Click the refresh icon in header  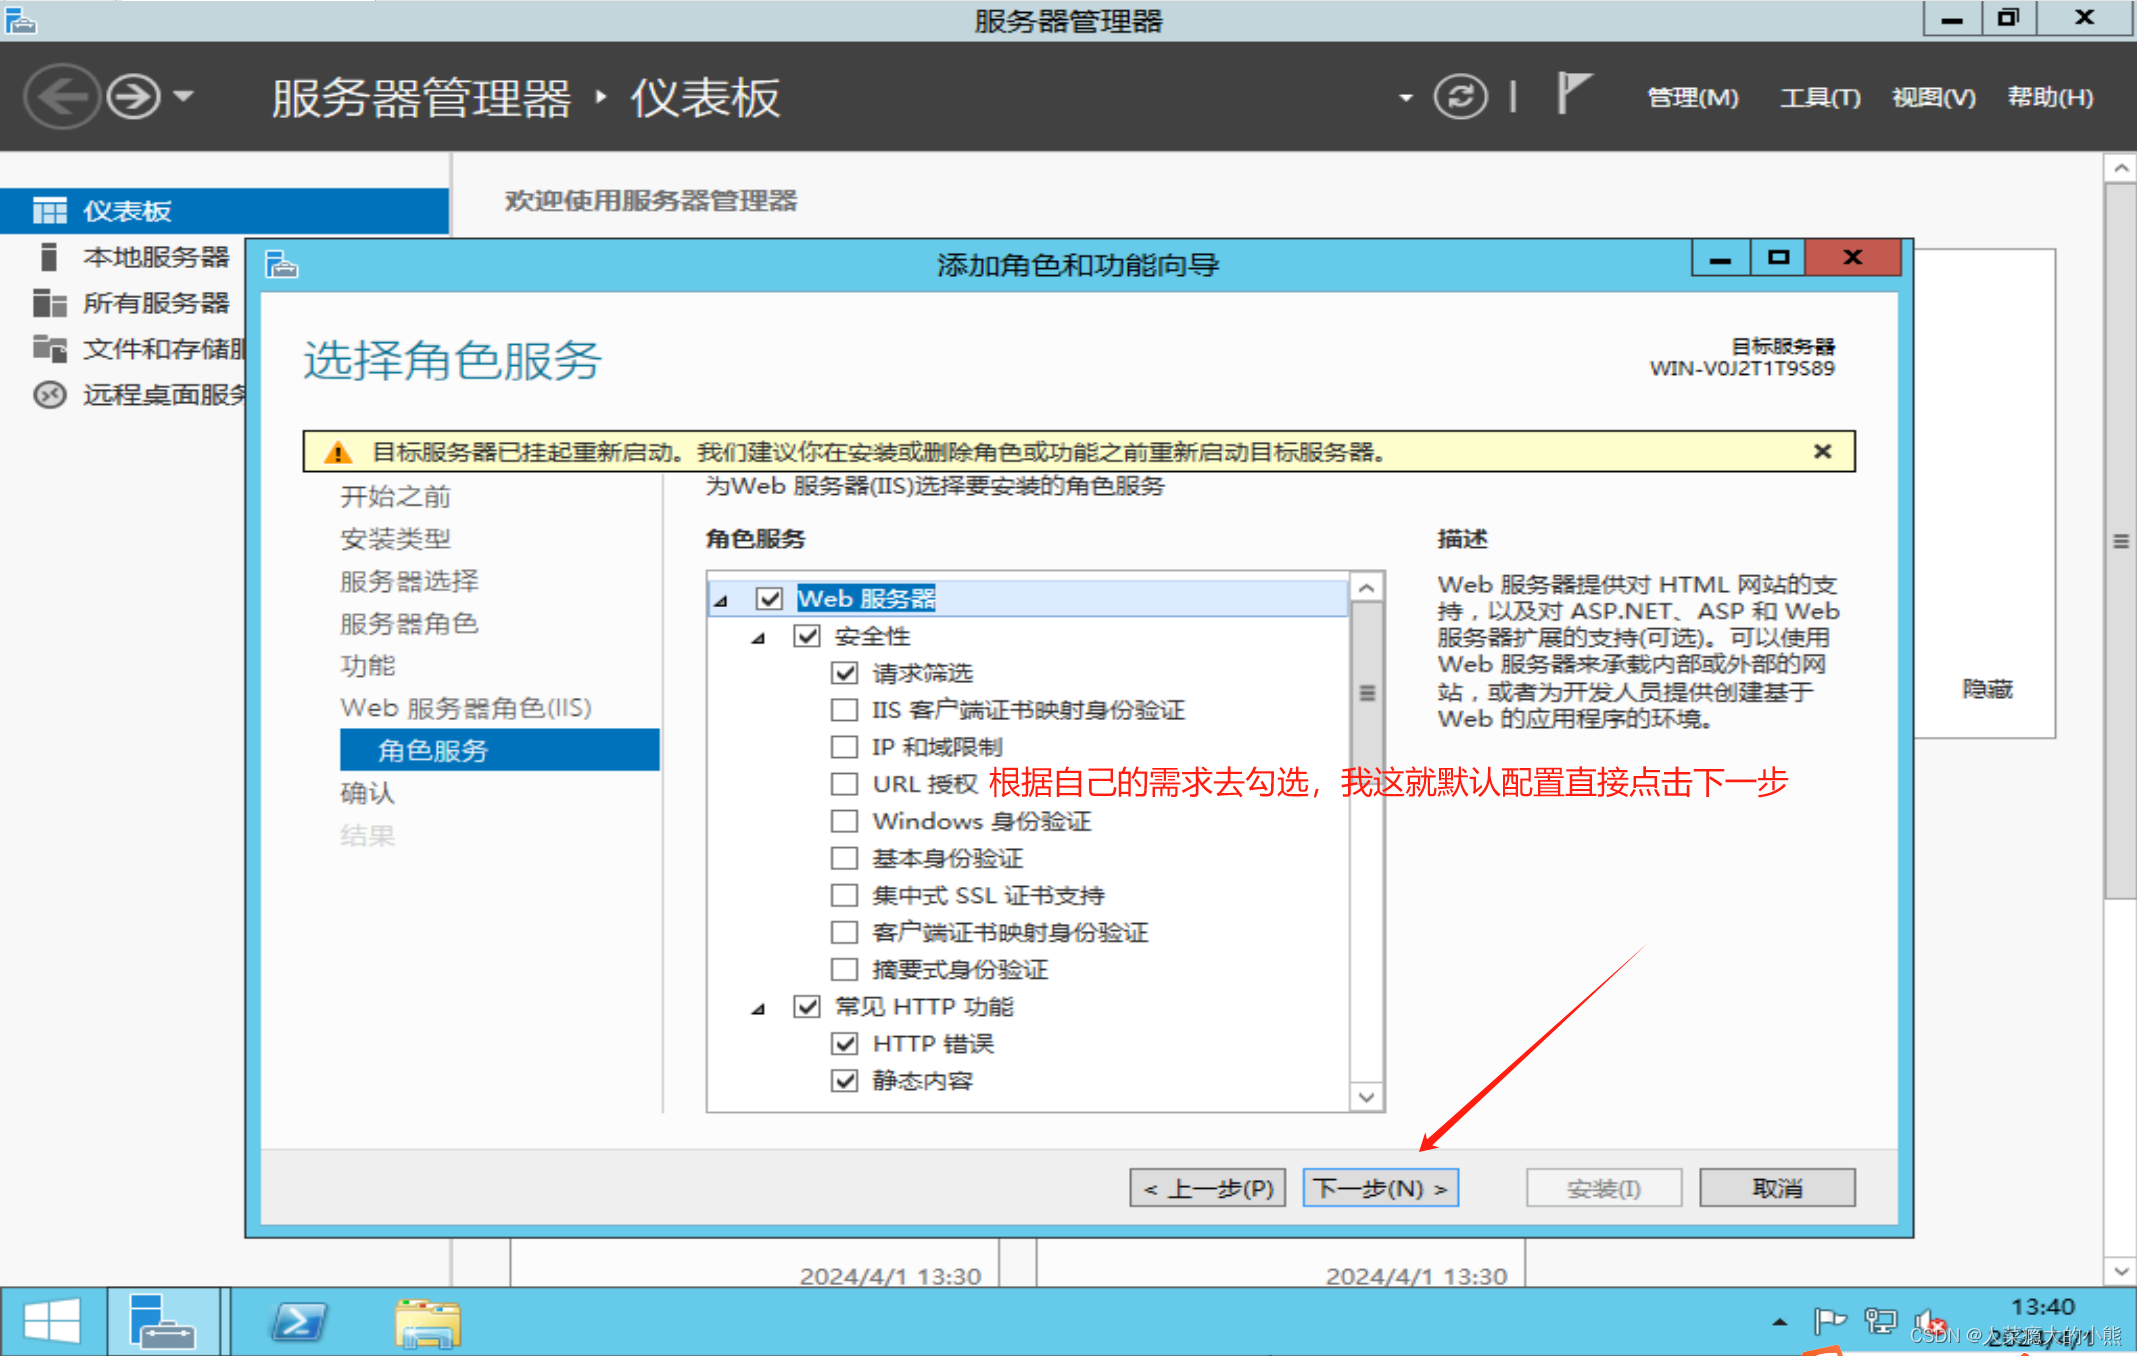tap(1460, 97)
